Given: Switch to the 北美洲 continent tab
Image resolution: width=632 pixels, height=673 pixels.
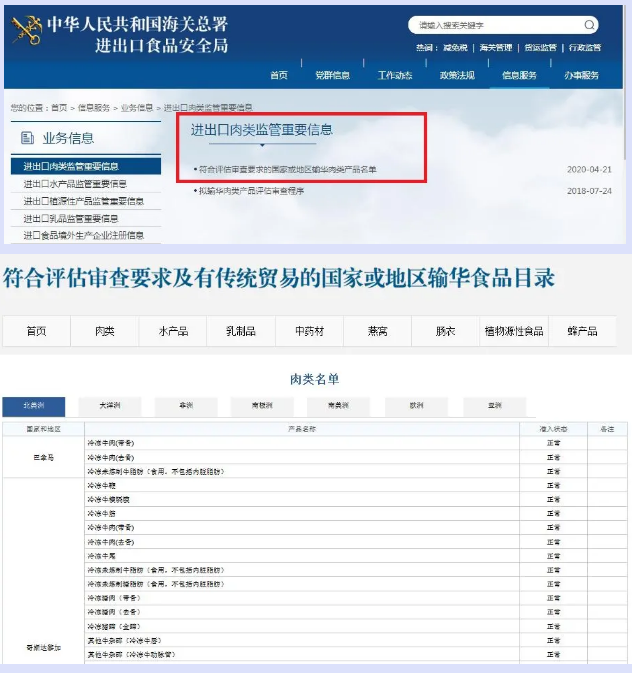Looking at the screenshot, I should [x=33, y=406].
